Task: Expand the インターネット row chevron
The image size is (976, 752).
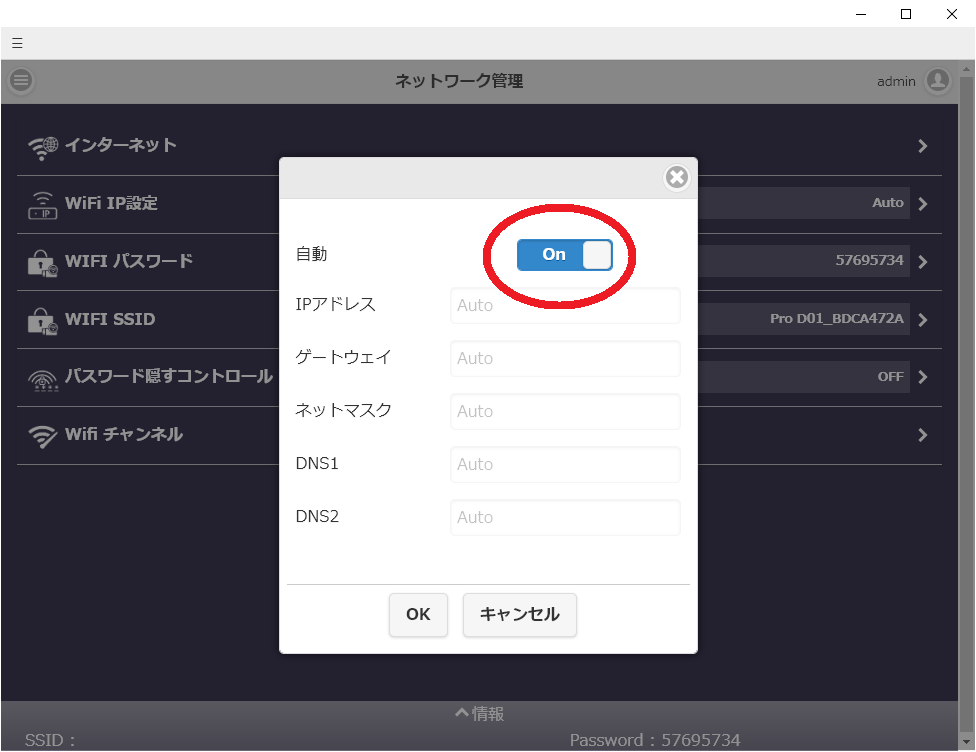Action: coord(922,146)
